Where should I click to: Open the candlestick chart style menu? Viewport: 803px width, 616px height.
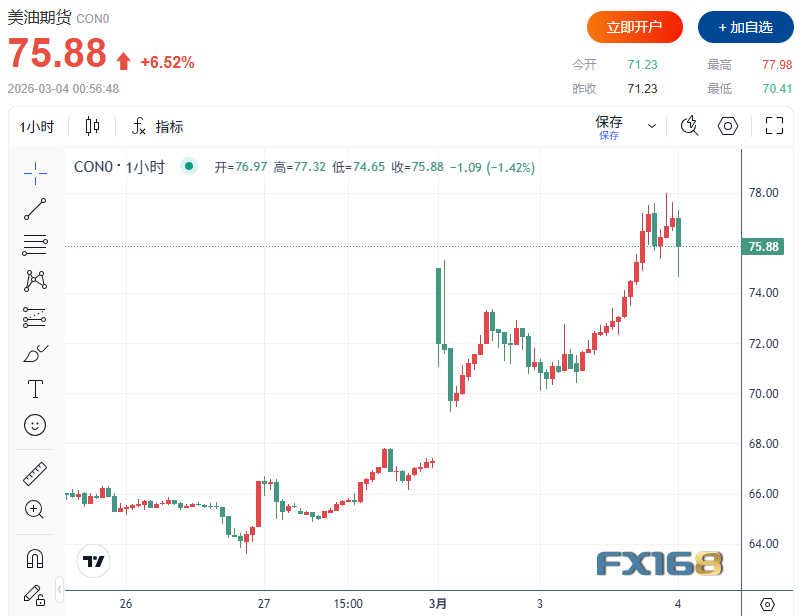[x=93, y=127]
